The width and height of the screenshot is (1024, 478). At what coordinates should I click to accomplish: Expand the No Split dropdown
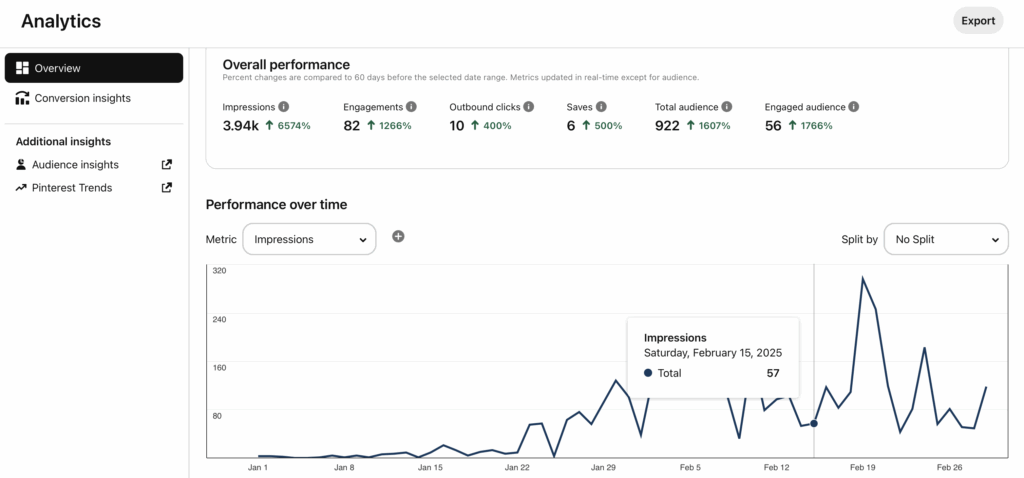click(946, 239)
